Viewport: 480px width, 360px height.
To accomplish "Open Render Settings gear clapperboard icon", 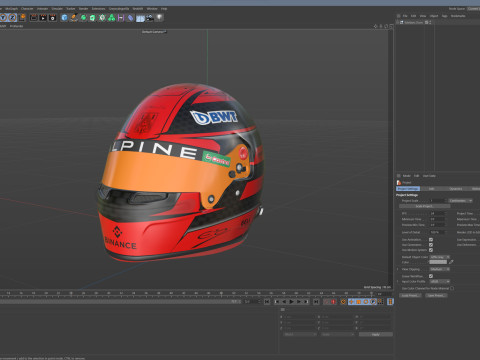I will pyautogui.click(x=53, y=18).
